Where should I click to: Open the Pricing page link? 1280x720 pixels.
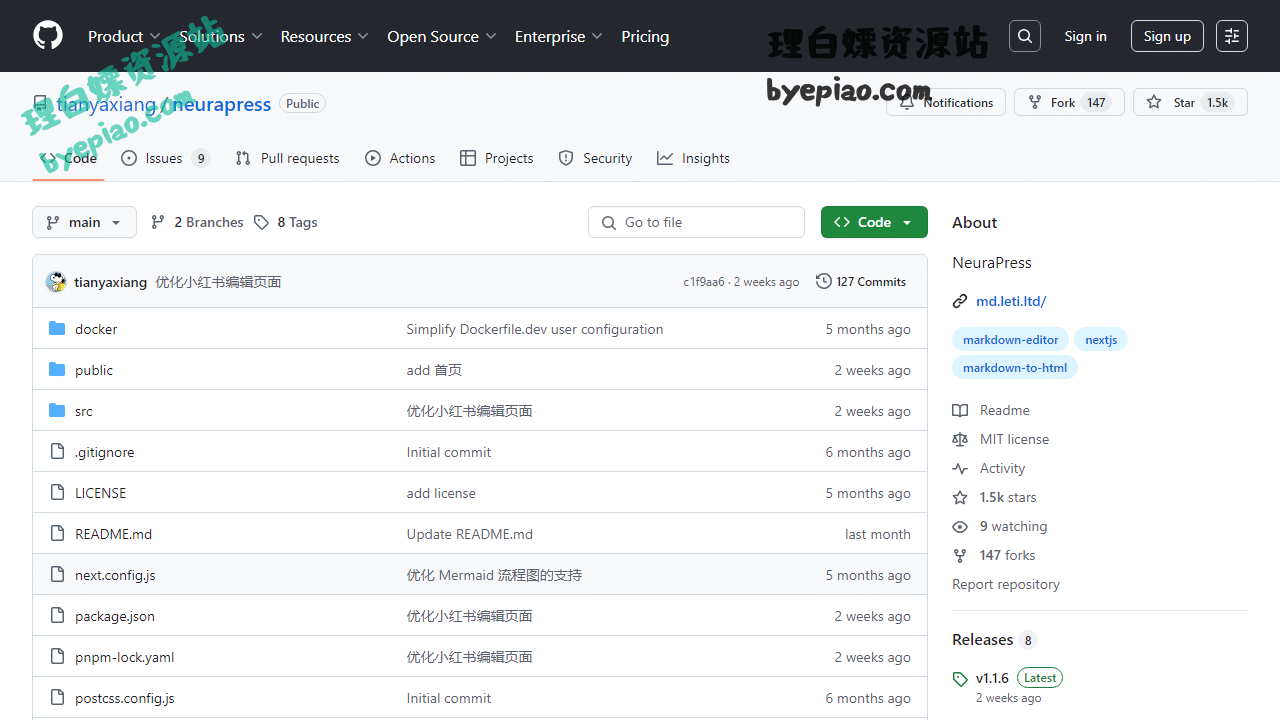point(645,36)
